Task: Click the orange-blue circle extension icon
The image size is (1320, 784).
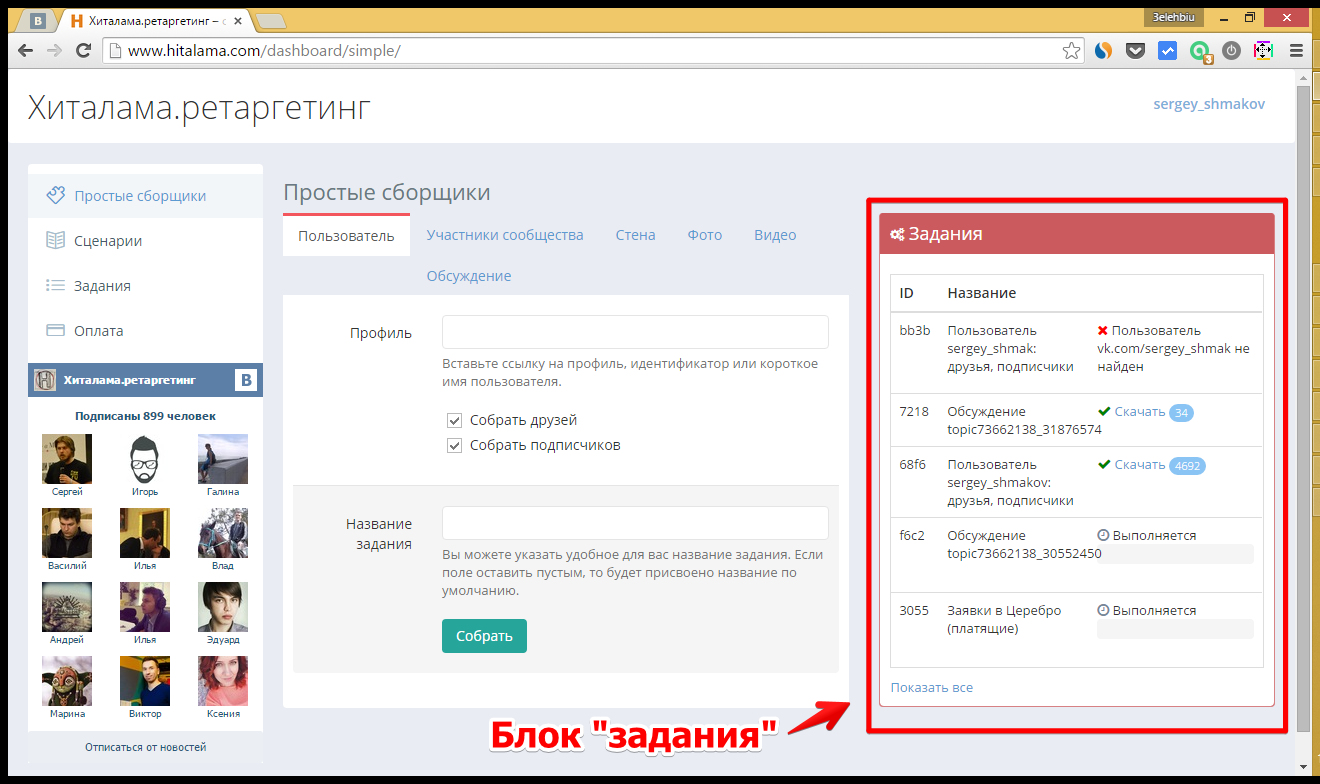Action: [1103, 50]
